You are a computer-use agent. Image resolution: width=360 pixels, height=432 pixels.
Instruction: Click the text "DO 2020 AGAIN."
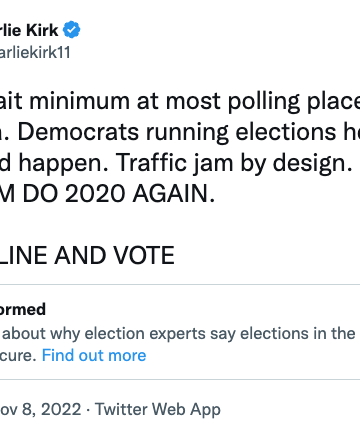119,194
